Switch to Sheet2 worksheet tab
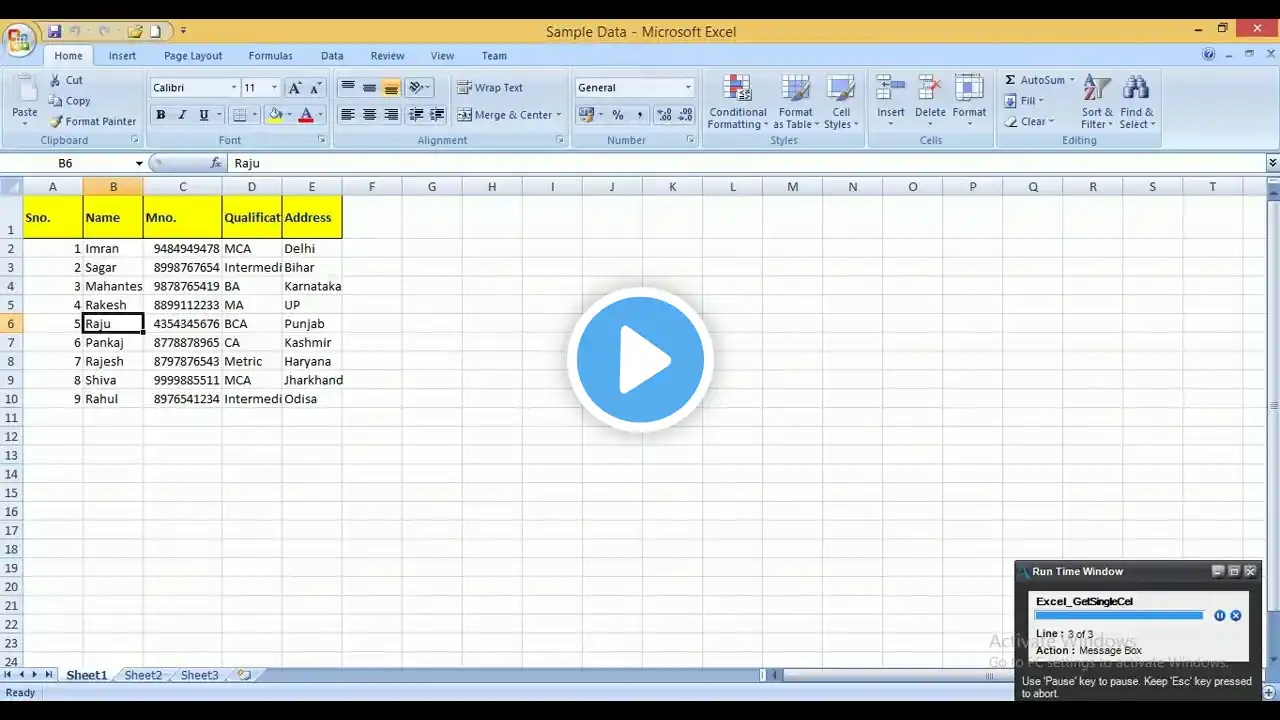The height and width of the screenshot is (720, 1280). coord(143,676)
